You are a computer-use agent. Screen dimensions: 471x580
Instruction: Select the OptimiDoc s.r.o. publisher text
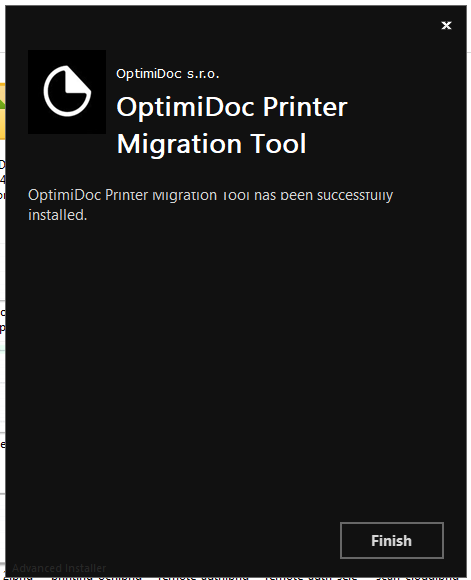tap(168, 74)
